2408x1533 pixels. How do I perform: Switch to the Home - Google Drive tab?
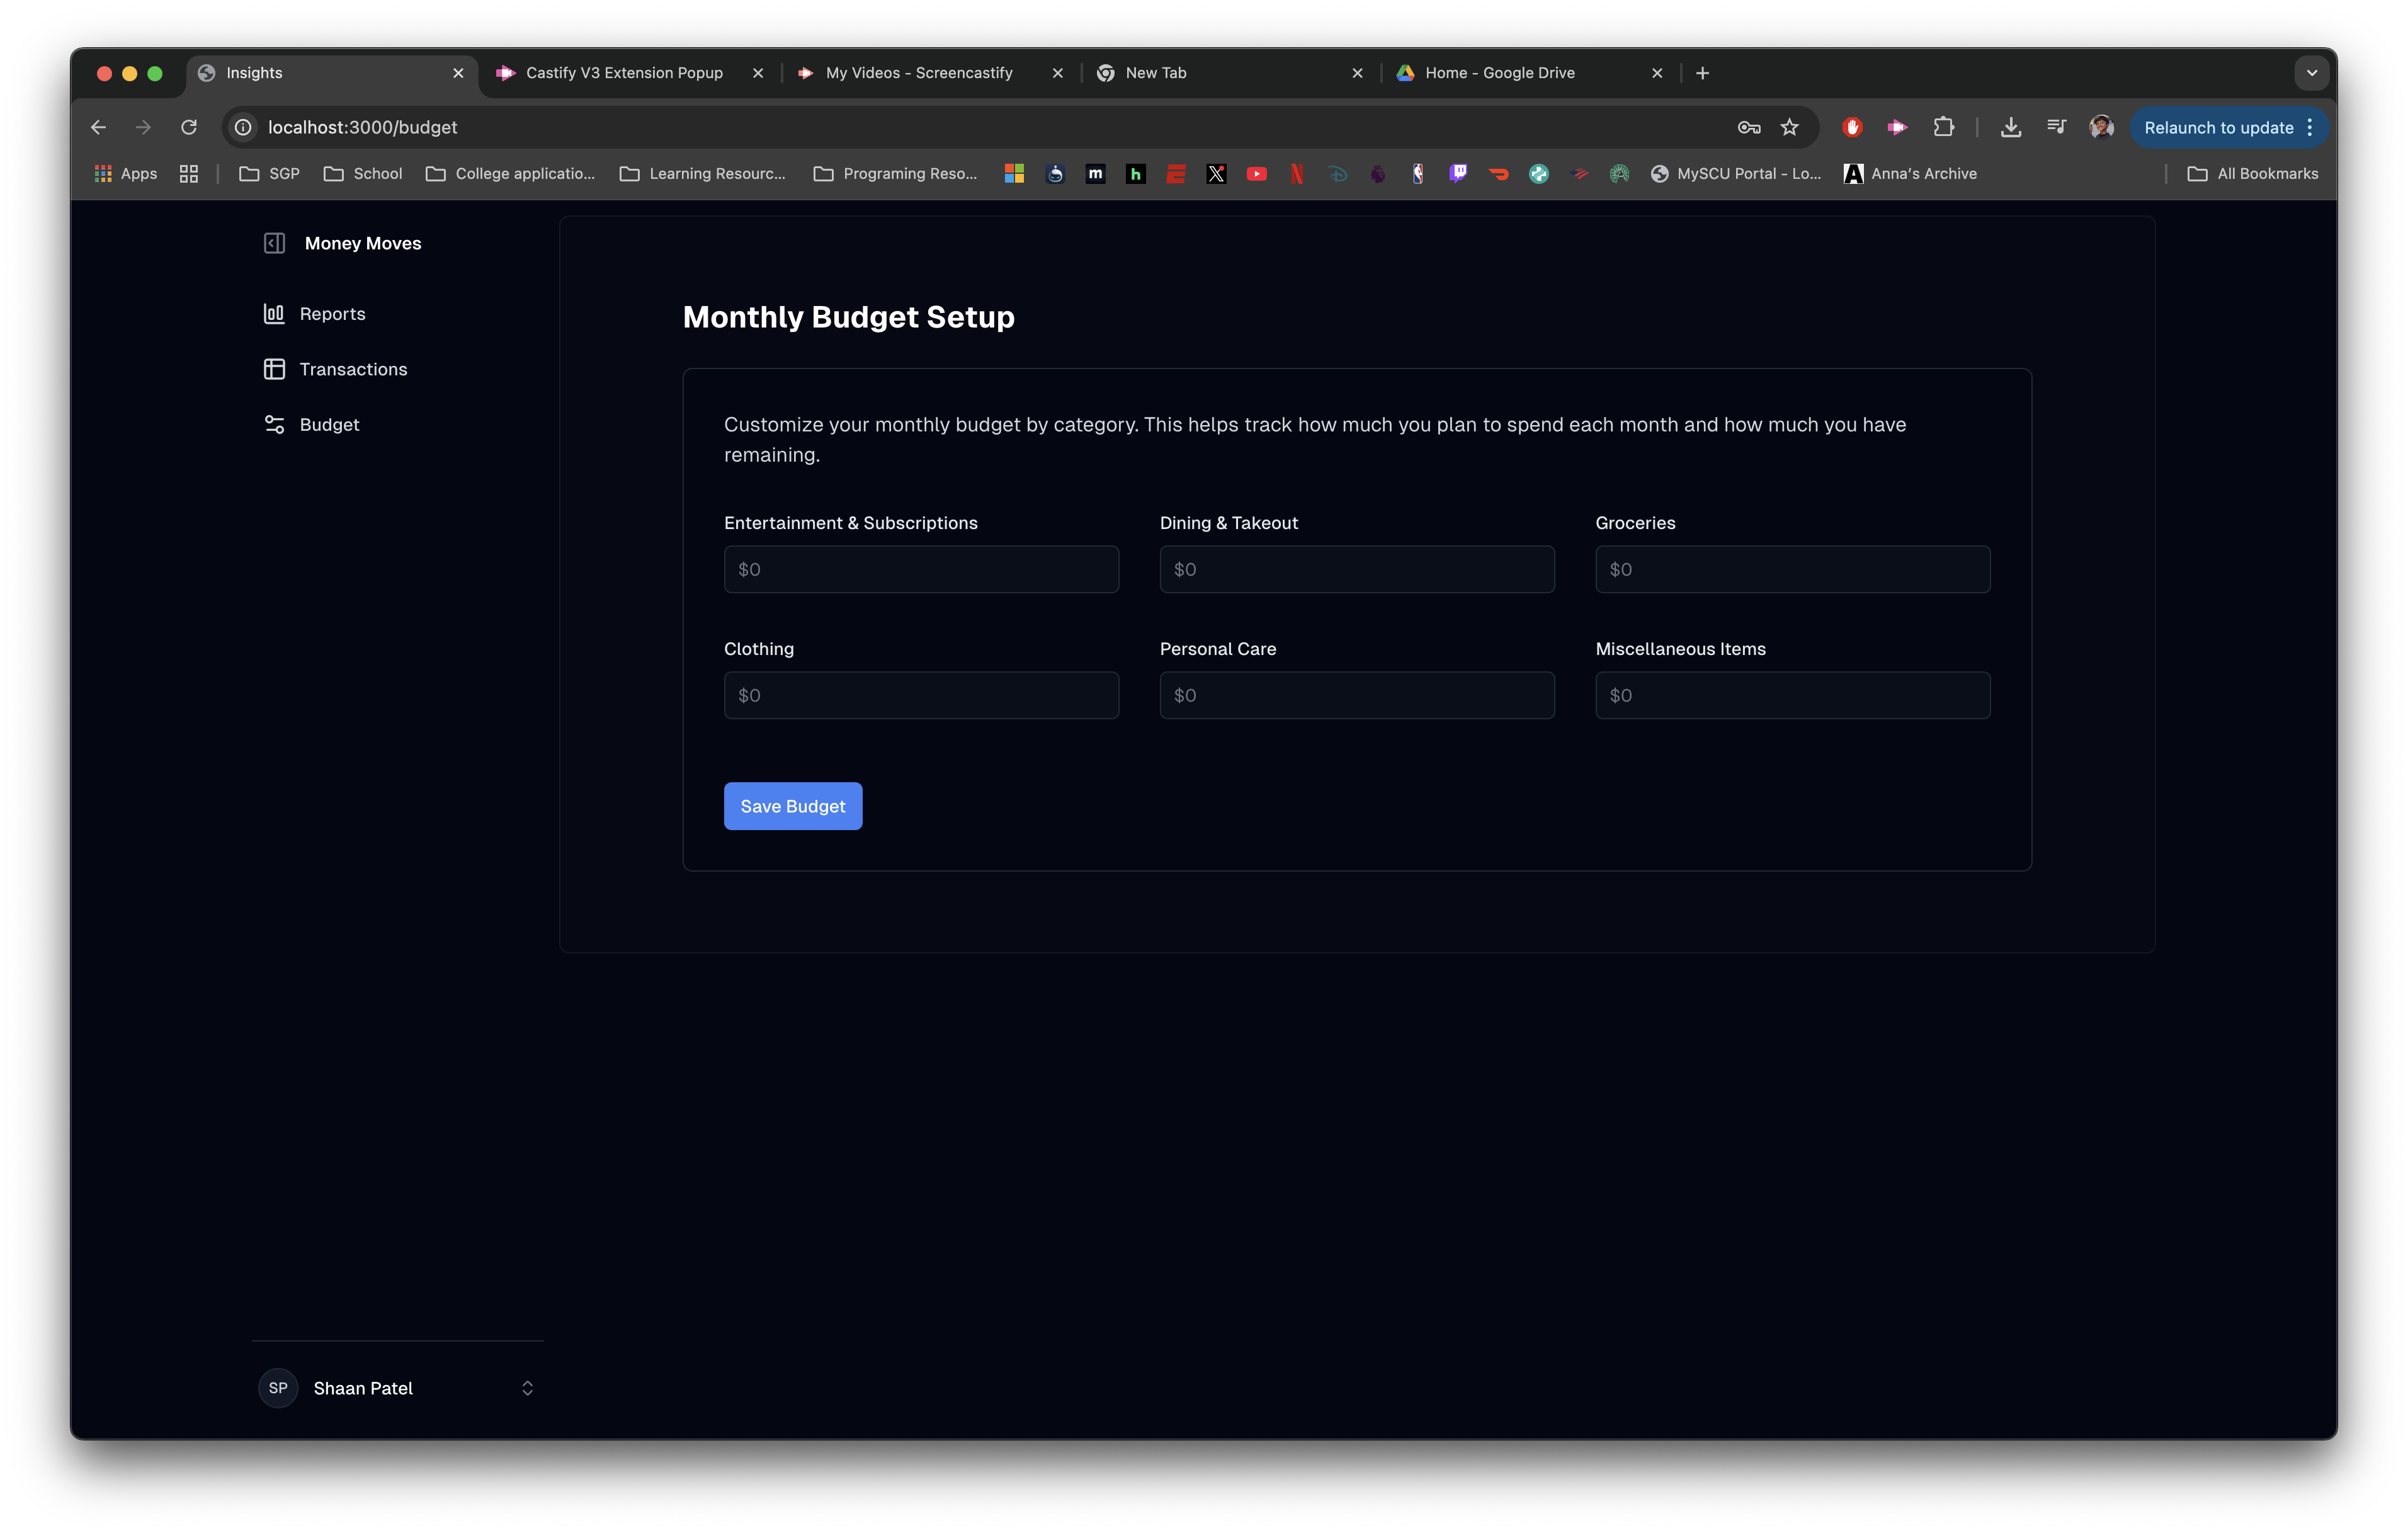tap(1499, 73)
